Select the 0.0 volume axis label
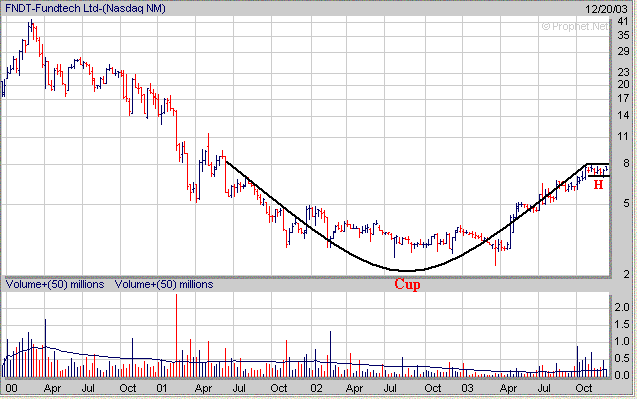 click(x=621, y=375)
